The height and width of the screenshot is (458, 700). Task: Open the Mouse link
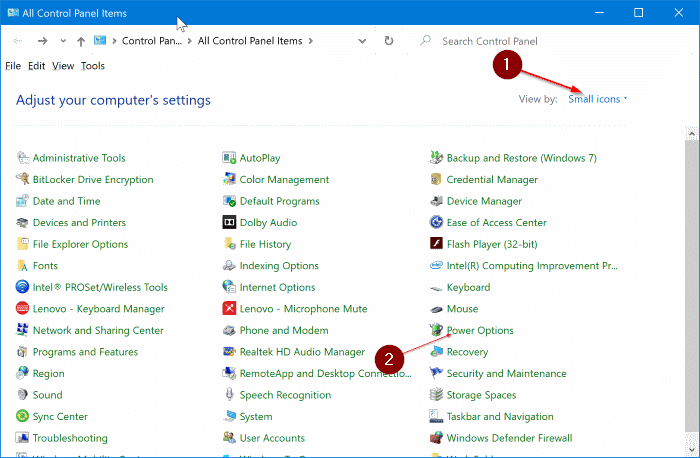[x=462, y=308]
